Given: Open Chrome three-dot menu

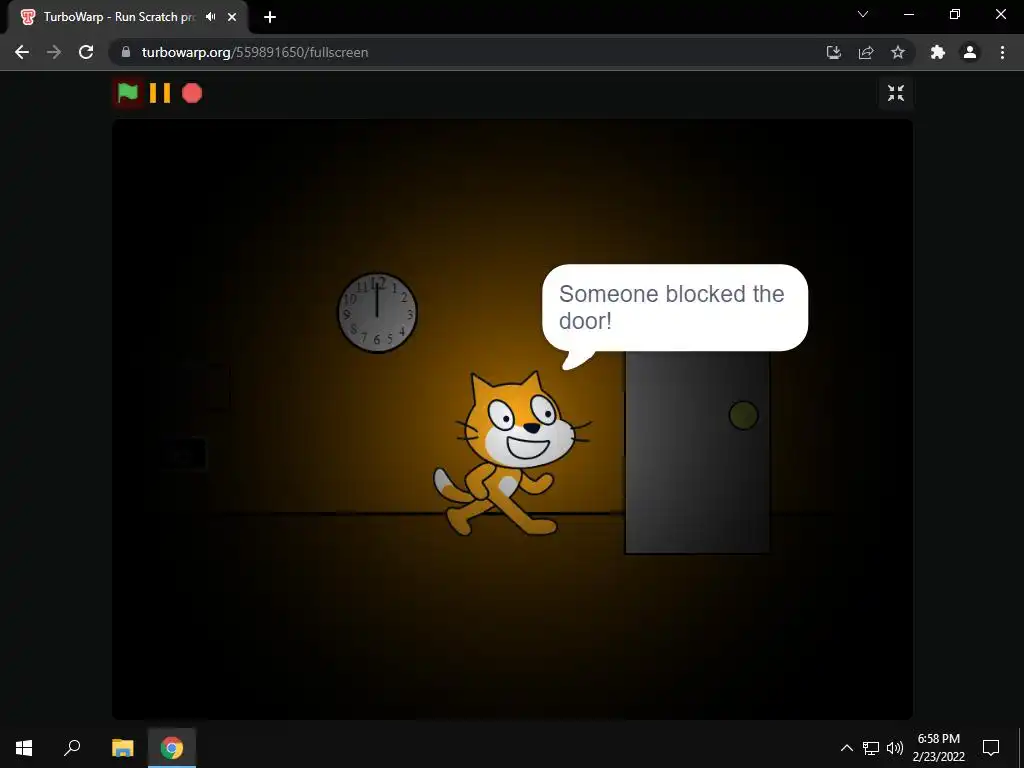Looking at the screenshot, I should 1002,52.
